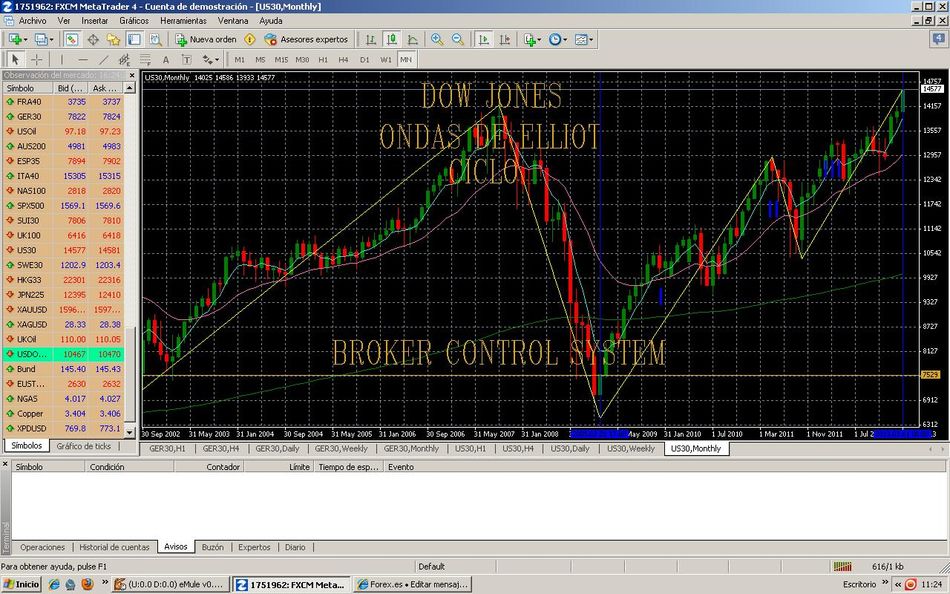
Task: Open the new chart dropdown arrow
Action: (x=26, y=40)
